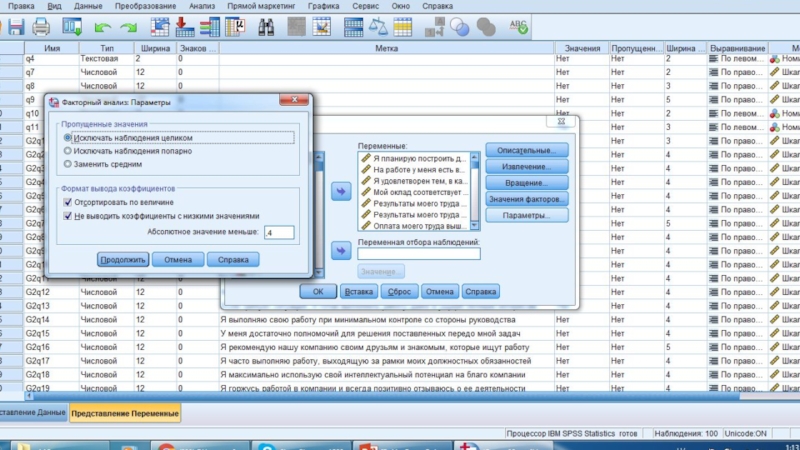This screenshot has height=450, width=800.
Task: Click the 'Переменная отбора наблюдений' field
Action: [419, 254]
